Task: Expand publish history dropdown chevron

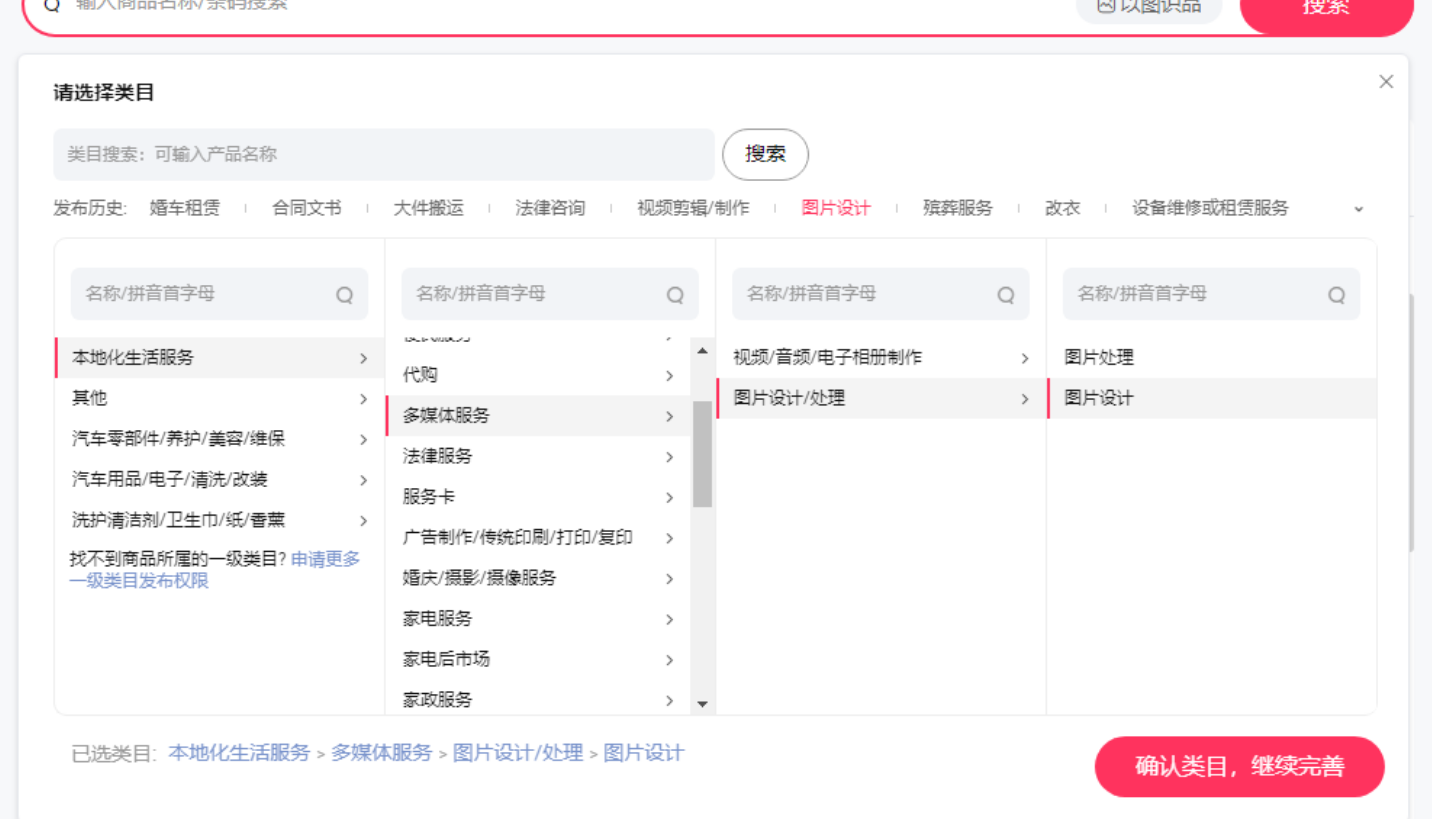Action: (x=1358, y=209)
